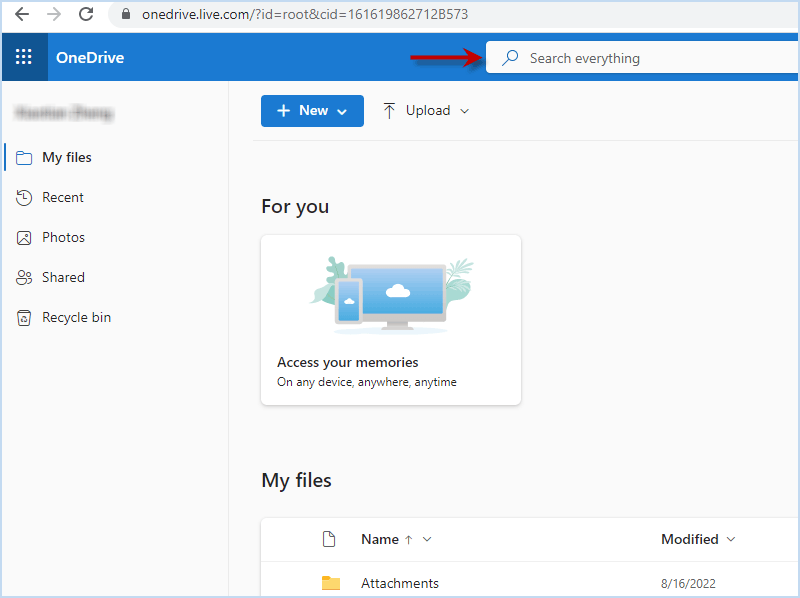800x598 pixels.
Task: Click the Attachments folder icon
Action: (331, 583)
